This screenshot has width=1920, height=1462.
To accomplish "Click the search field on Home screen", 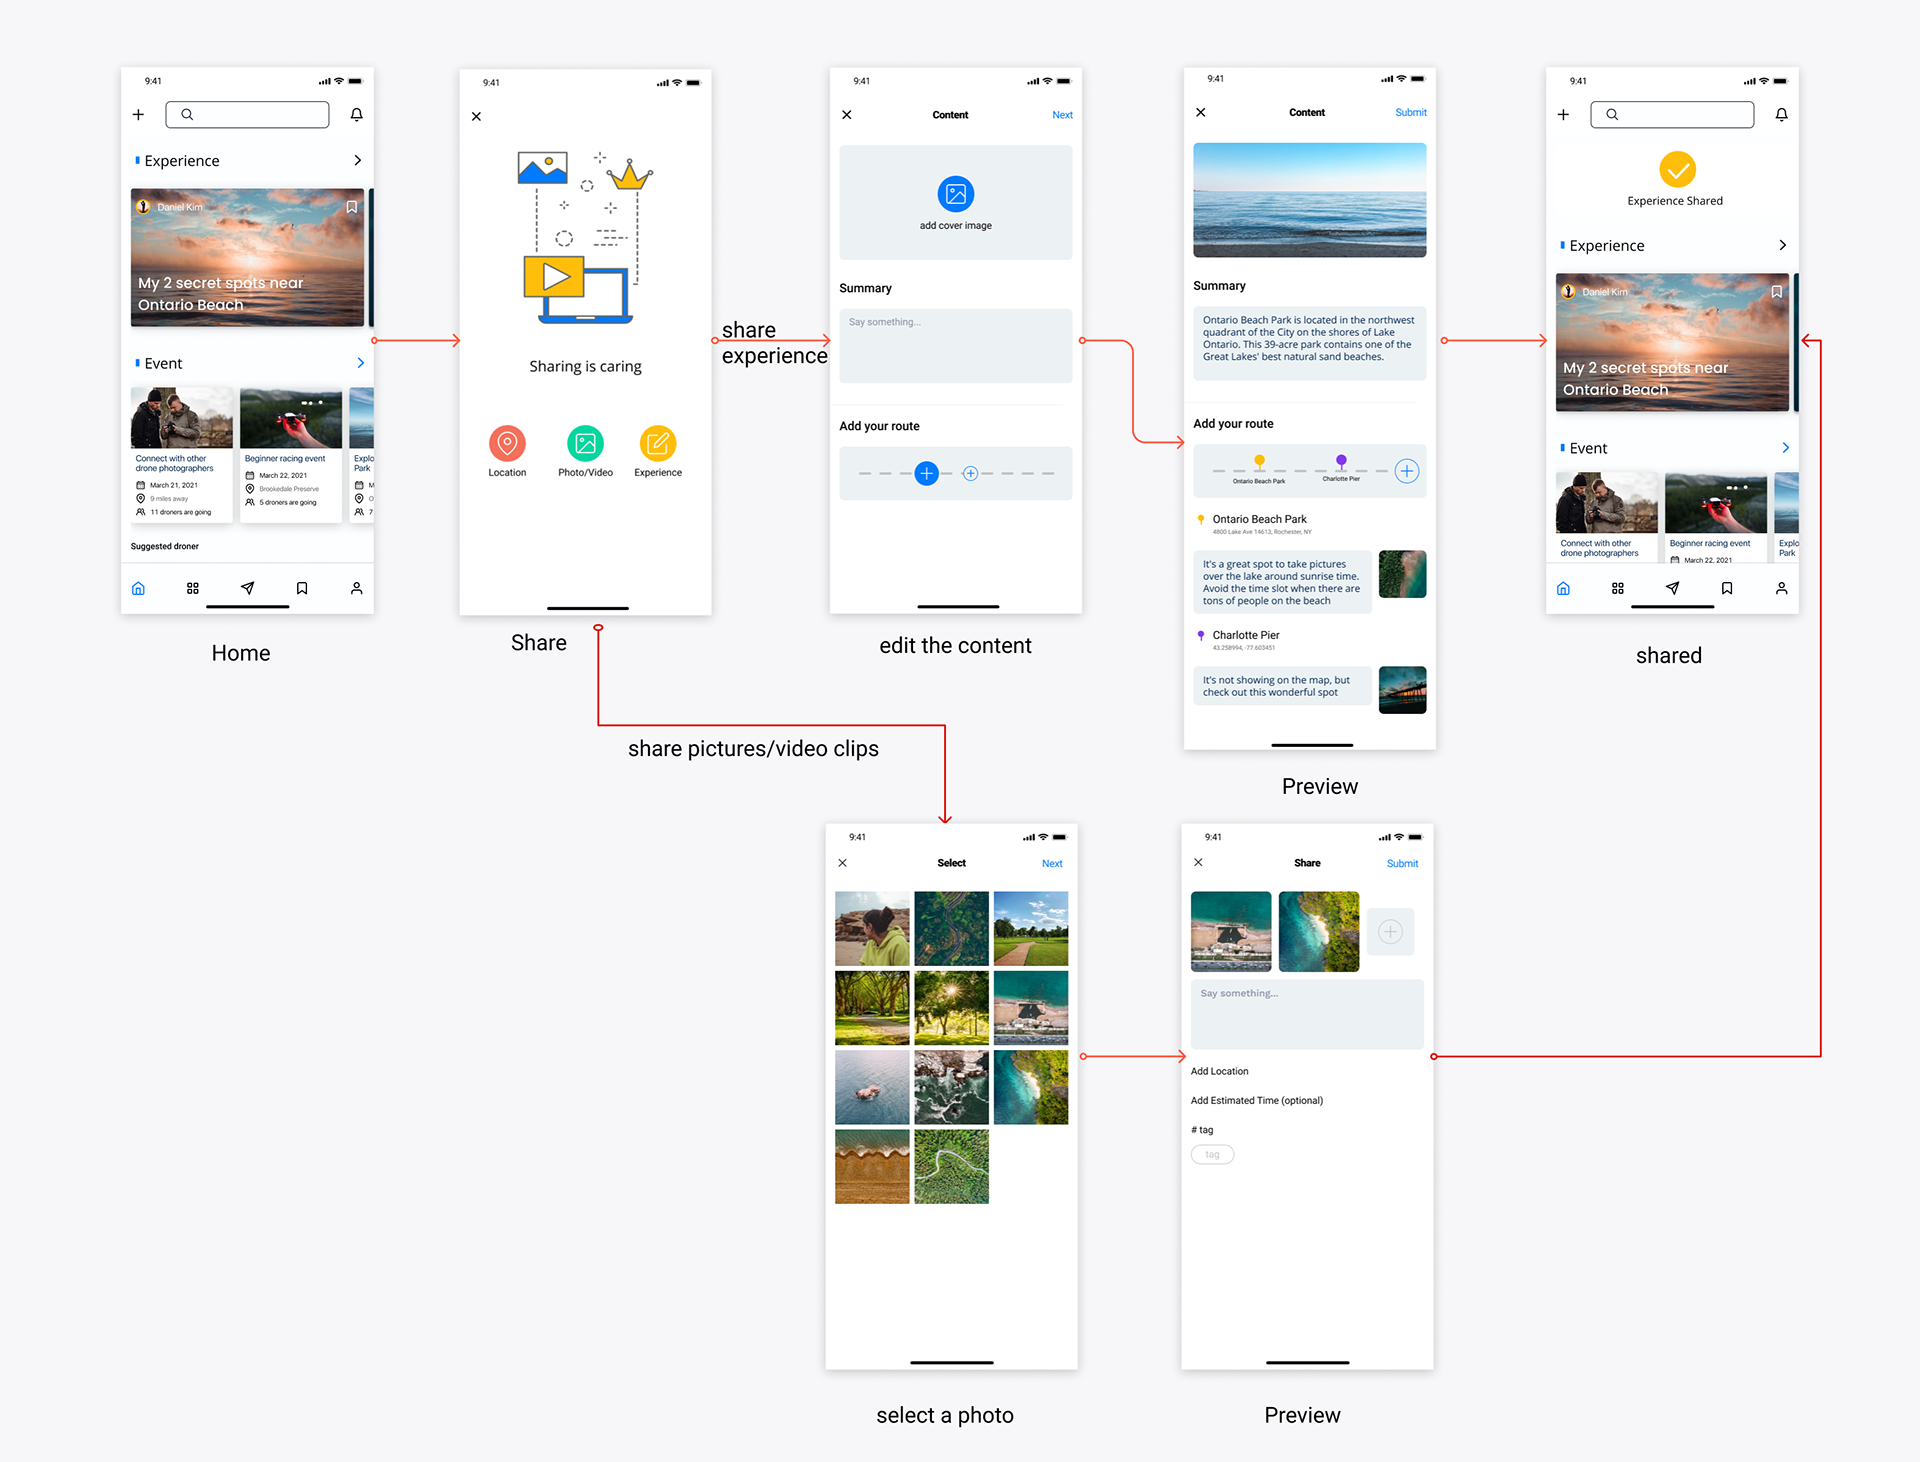I will pos(247,115).
